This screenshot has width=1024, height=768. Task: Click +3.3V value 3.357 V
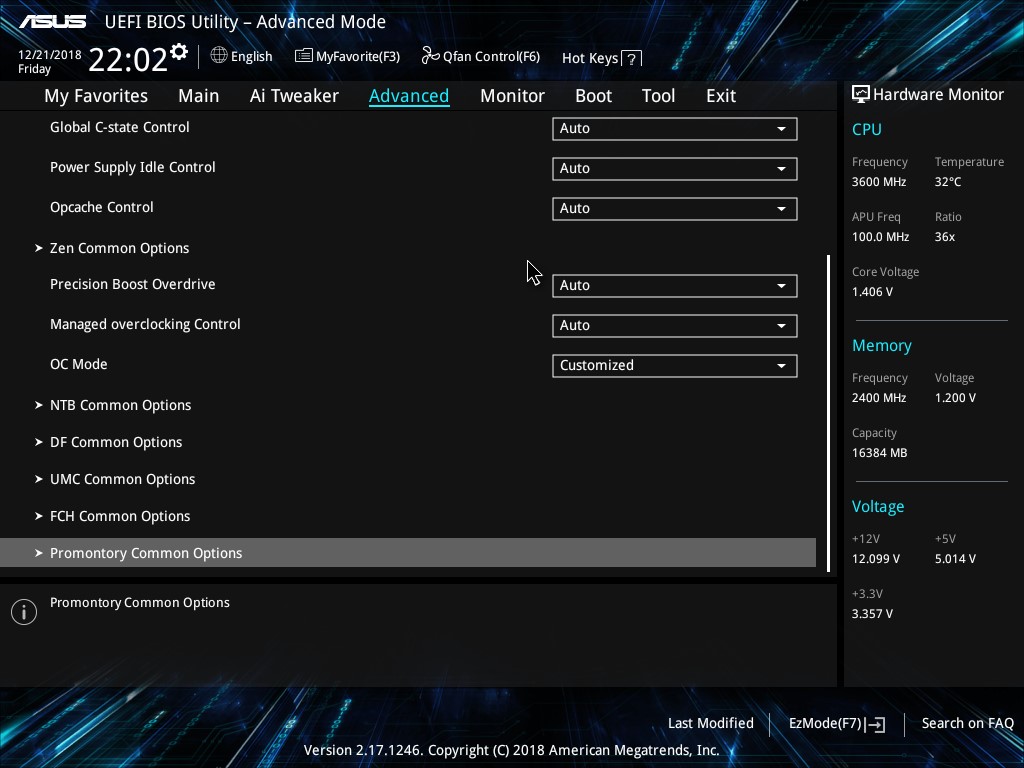click(872, 614)
